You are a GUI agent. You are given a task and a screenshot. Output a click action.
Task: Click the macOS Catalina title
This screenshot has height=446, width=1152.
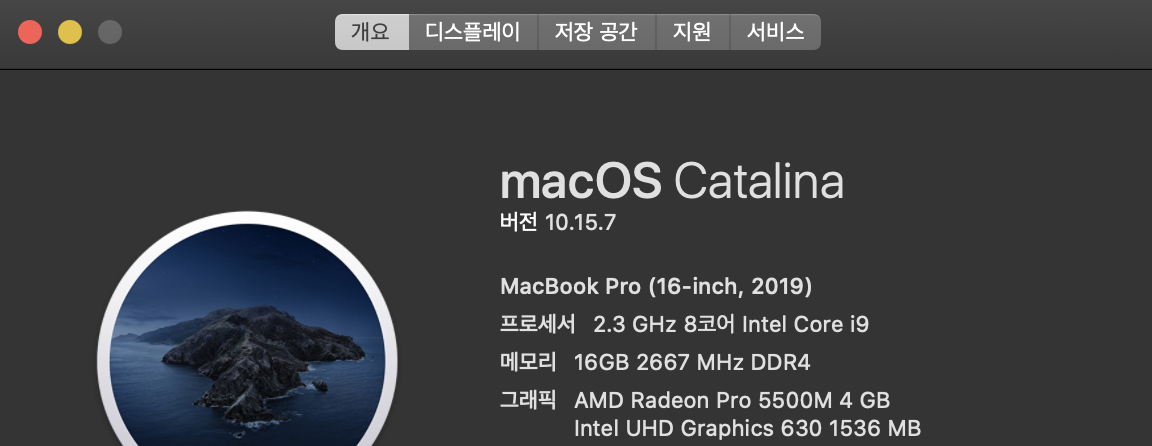click(672, 181)
